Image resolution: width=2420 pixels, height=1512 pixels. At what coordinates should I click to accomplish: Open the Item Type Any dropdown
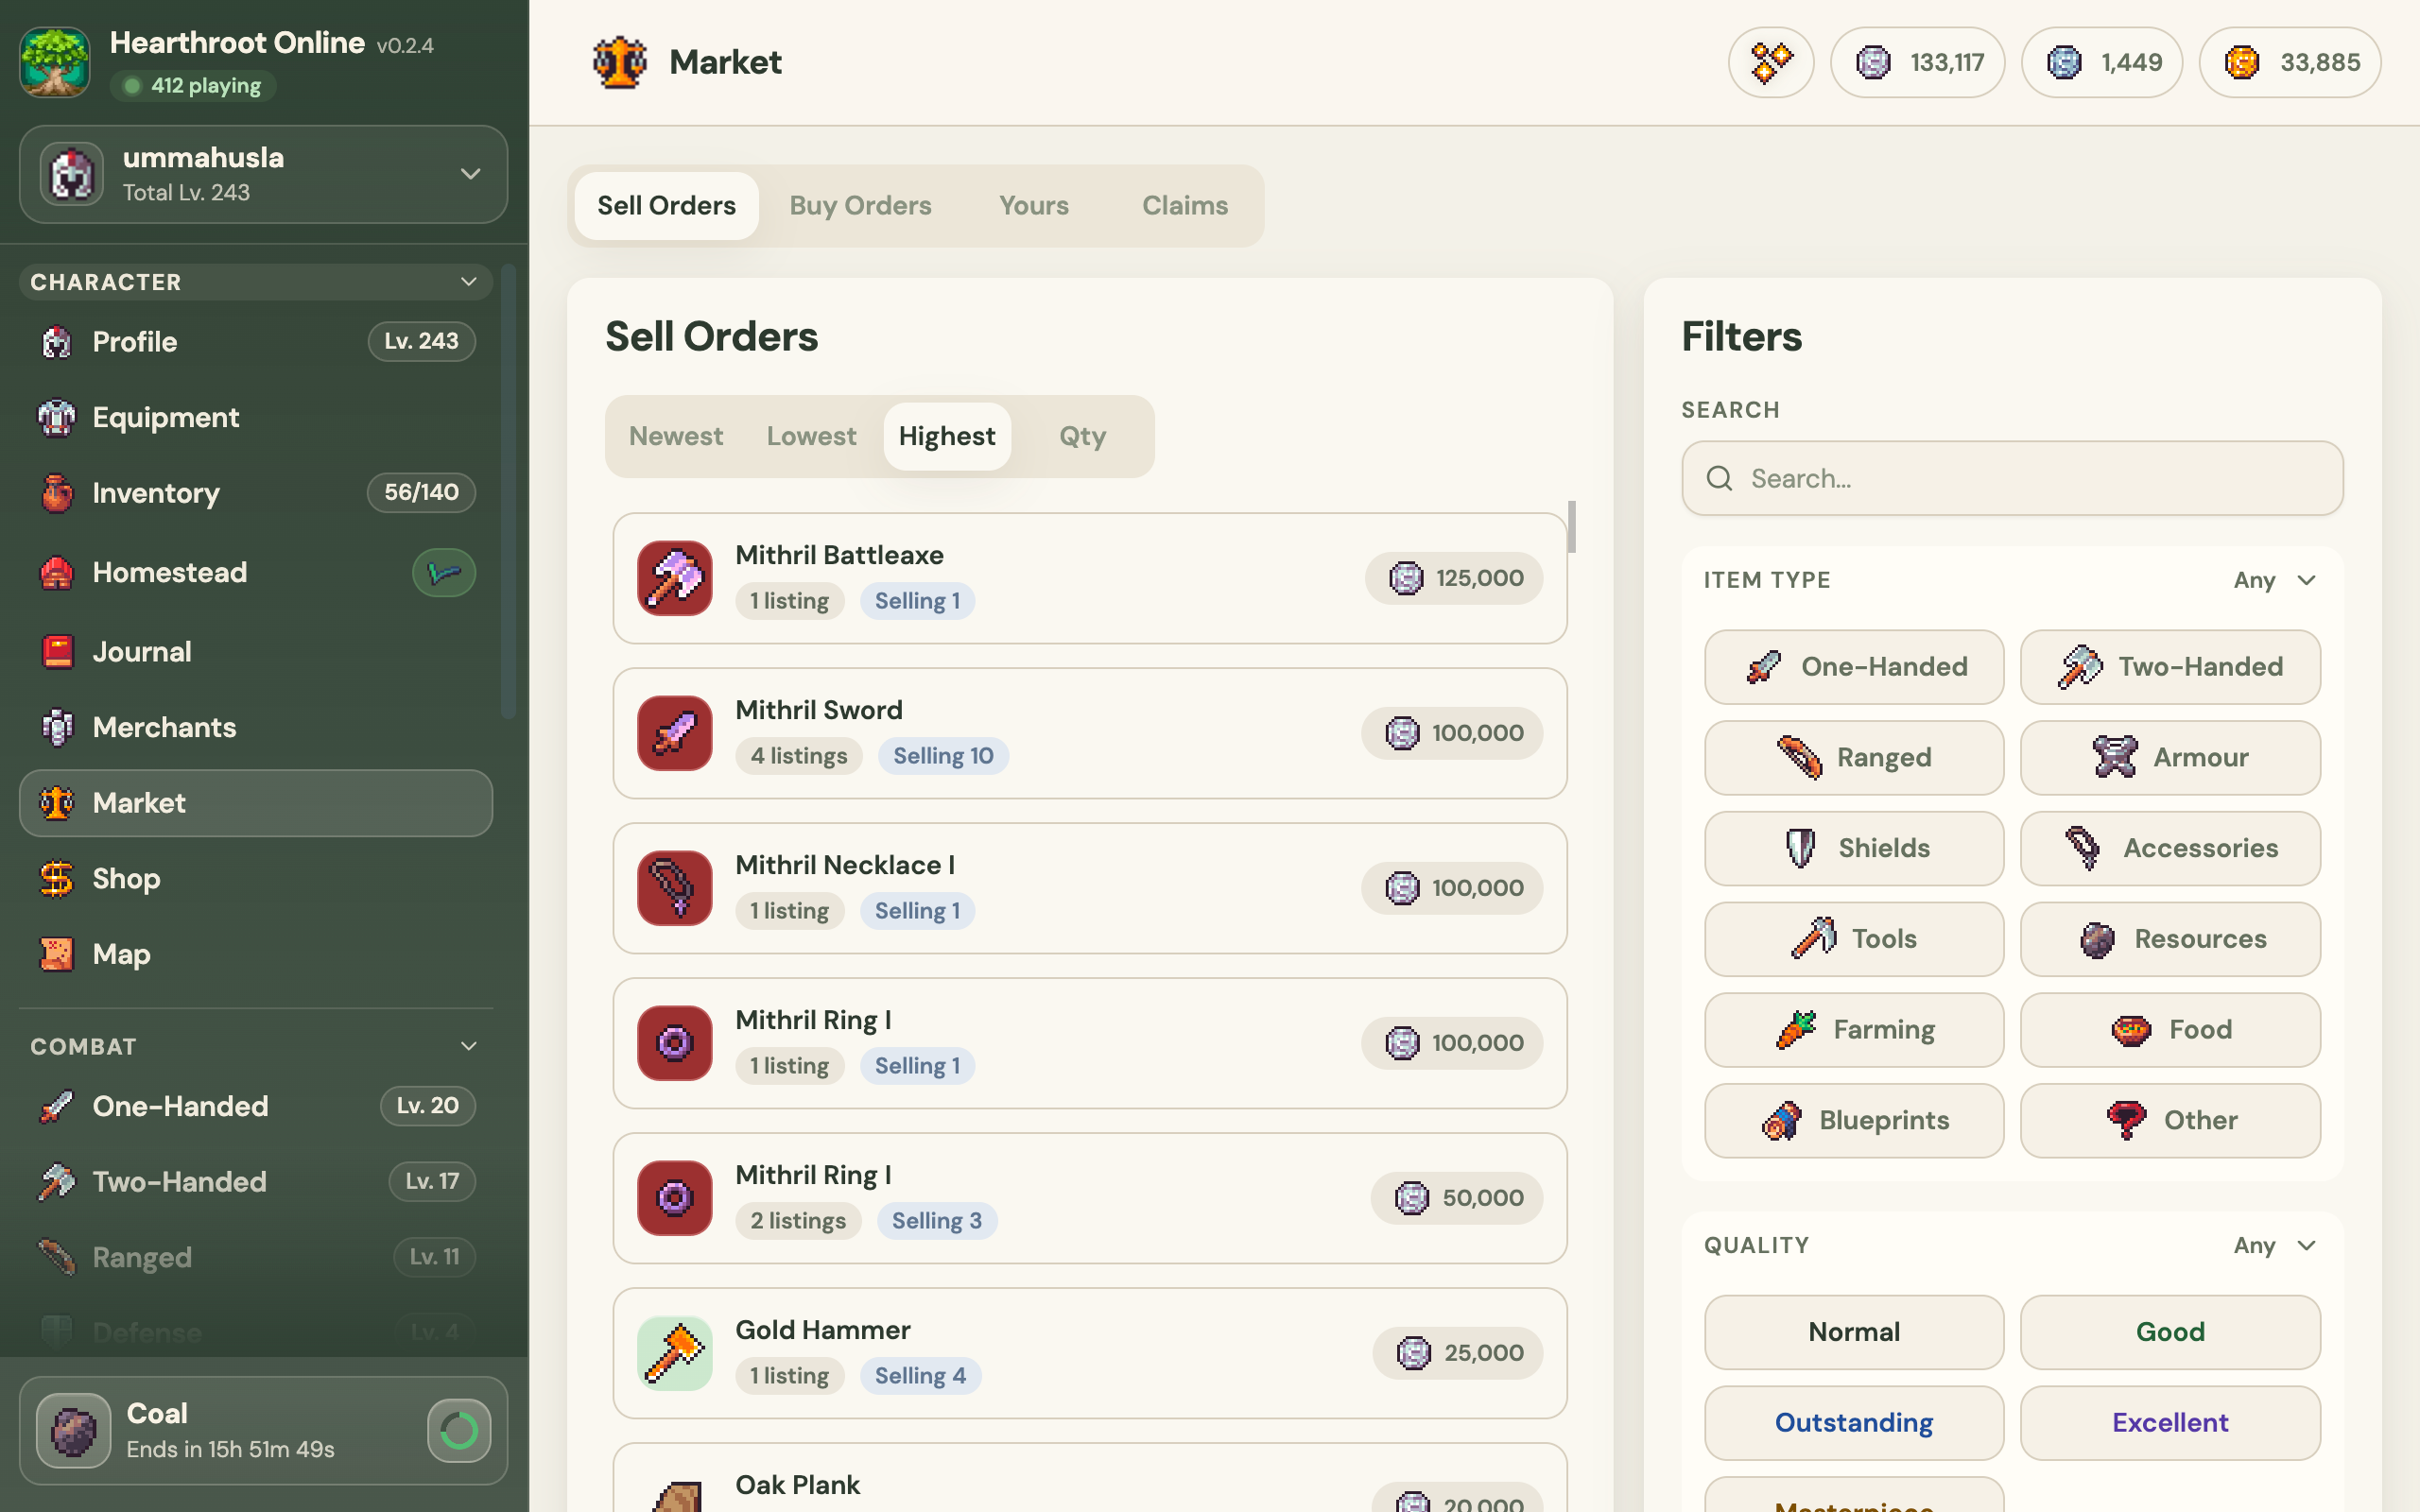2274,580
